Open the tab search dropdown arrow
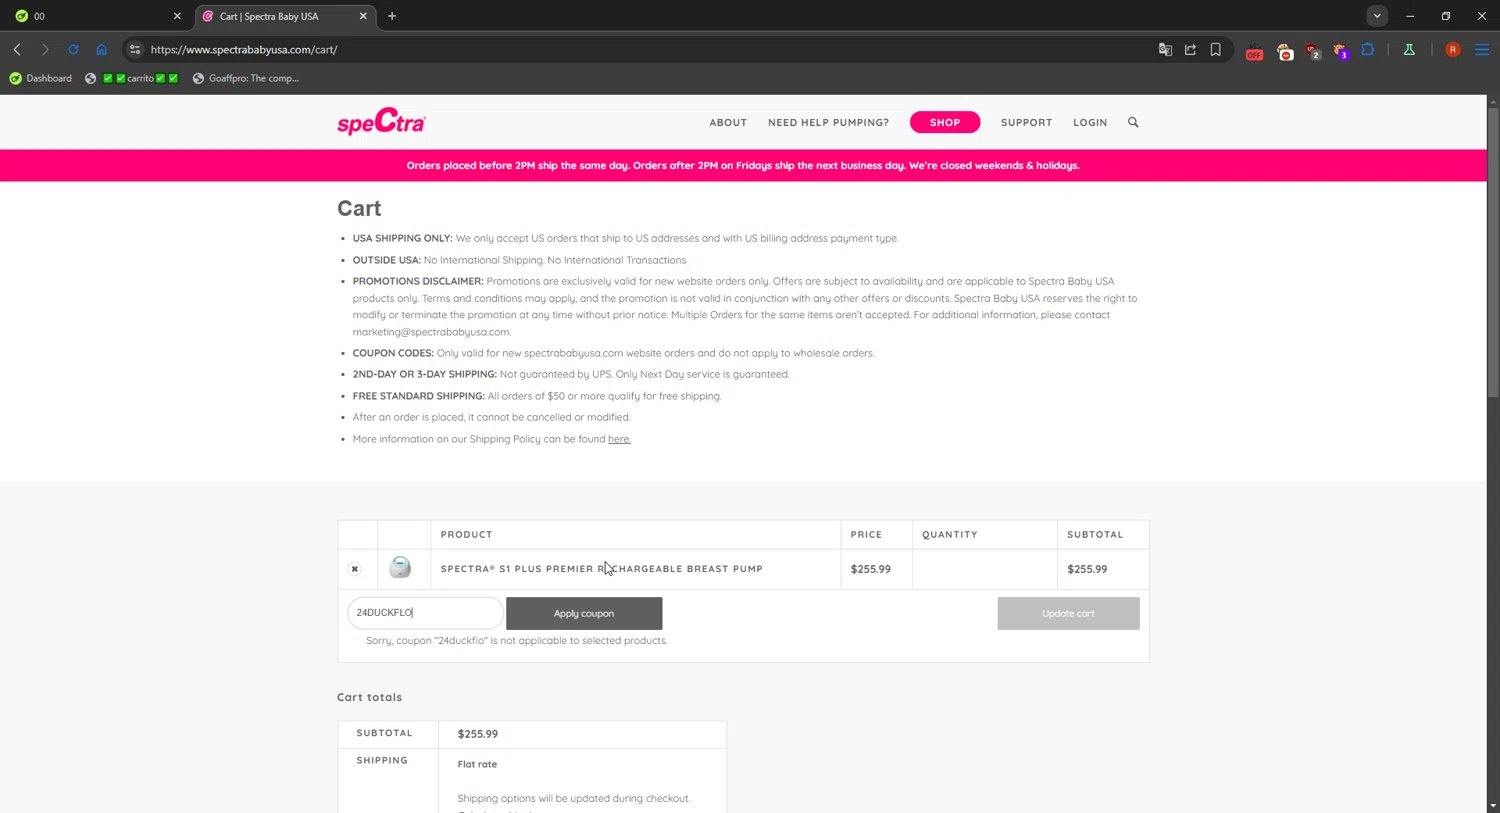The width and height of the screenshot is (1500, 813). click(x=1377, y=16)
